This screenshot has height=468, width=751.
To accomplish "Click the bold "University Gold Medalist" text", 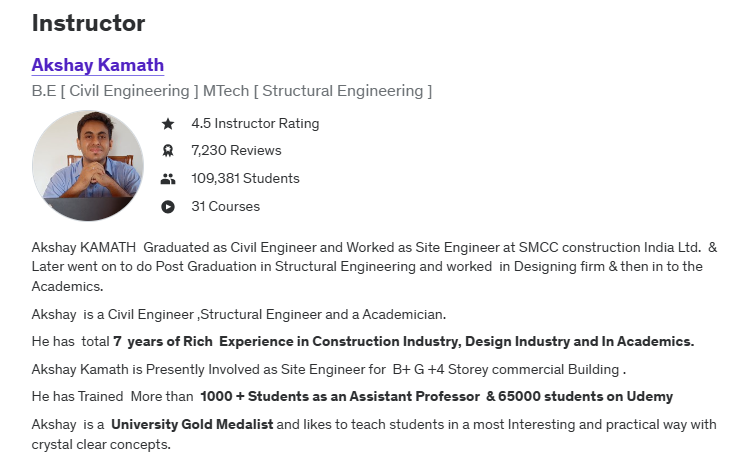I will point(192,424).
